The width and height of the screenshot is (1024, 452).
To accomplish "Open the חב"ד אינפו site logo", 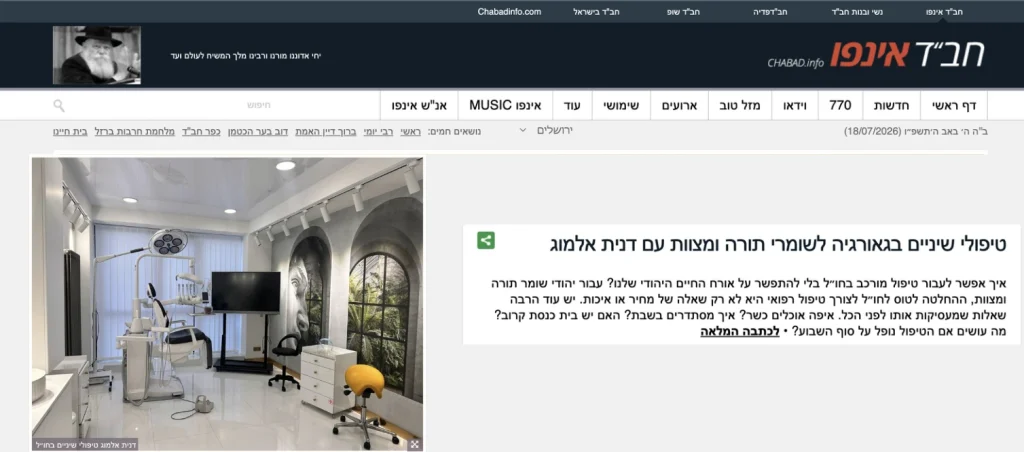I will point(875,54).
